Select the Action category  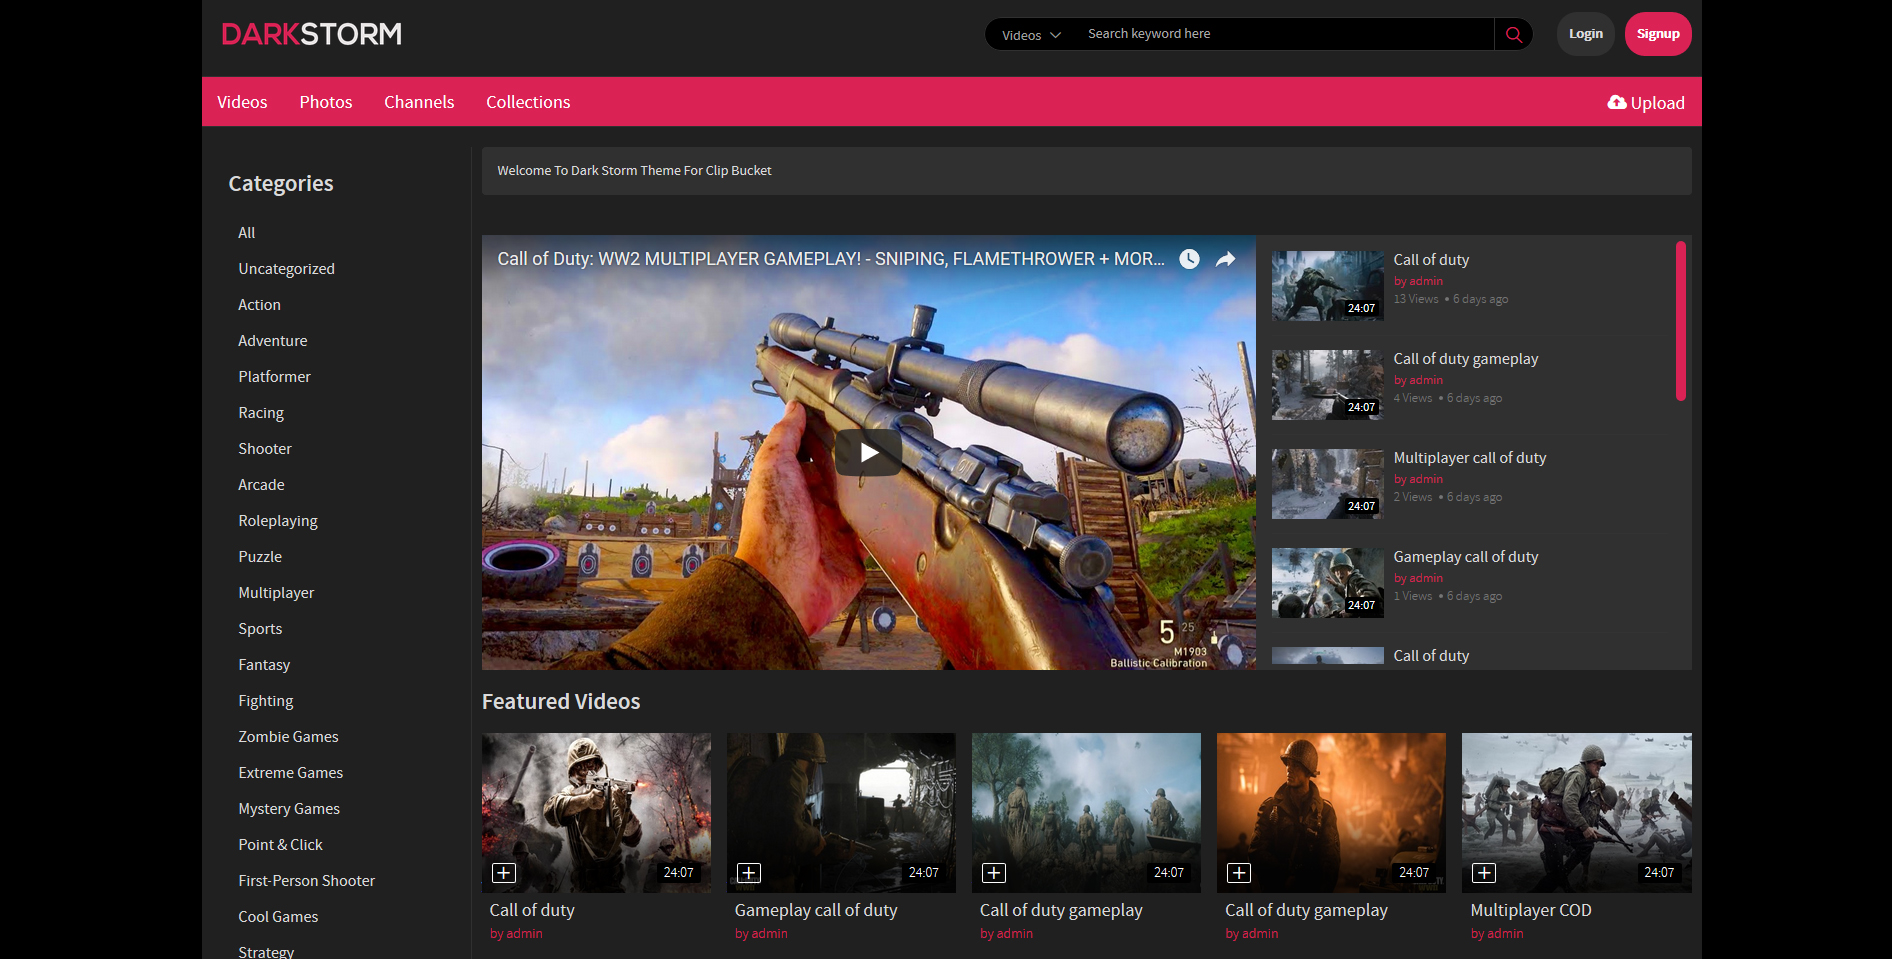pyautogui.click(x=259, y=305)
